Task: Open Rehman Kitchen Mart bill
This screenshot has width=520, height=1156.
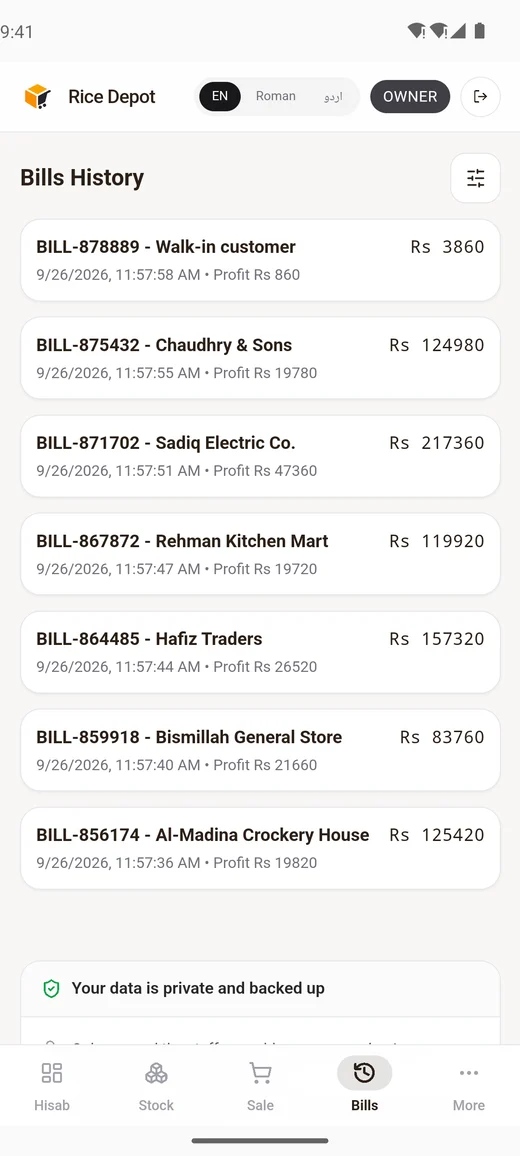Action: [x=260, y=554]
